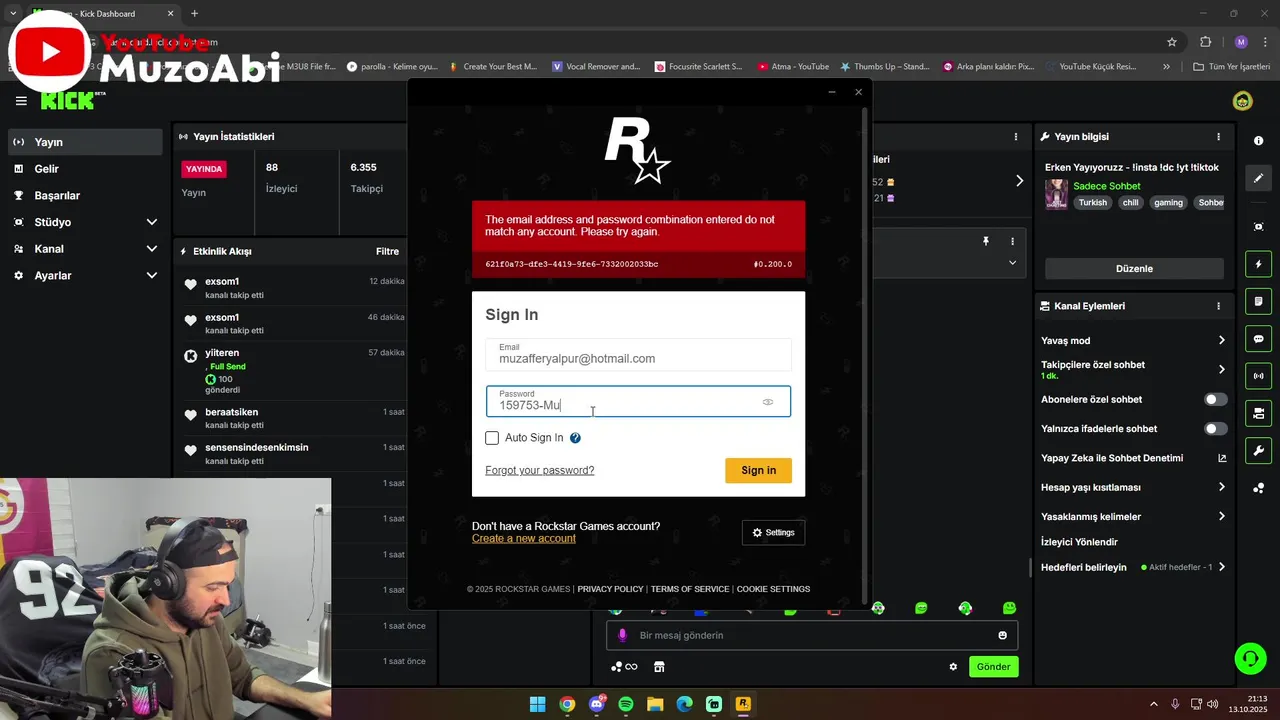Open Yapay Zeka ile Sohbet Denetimi link

[1133, 458]
